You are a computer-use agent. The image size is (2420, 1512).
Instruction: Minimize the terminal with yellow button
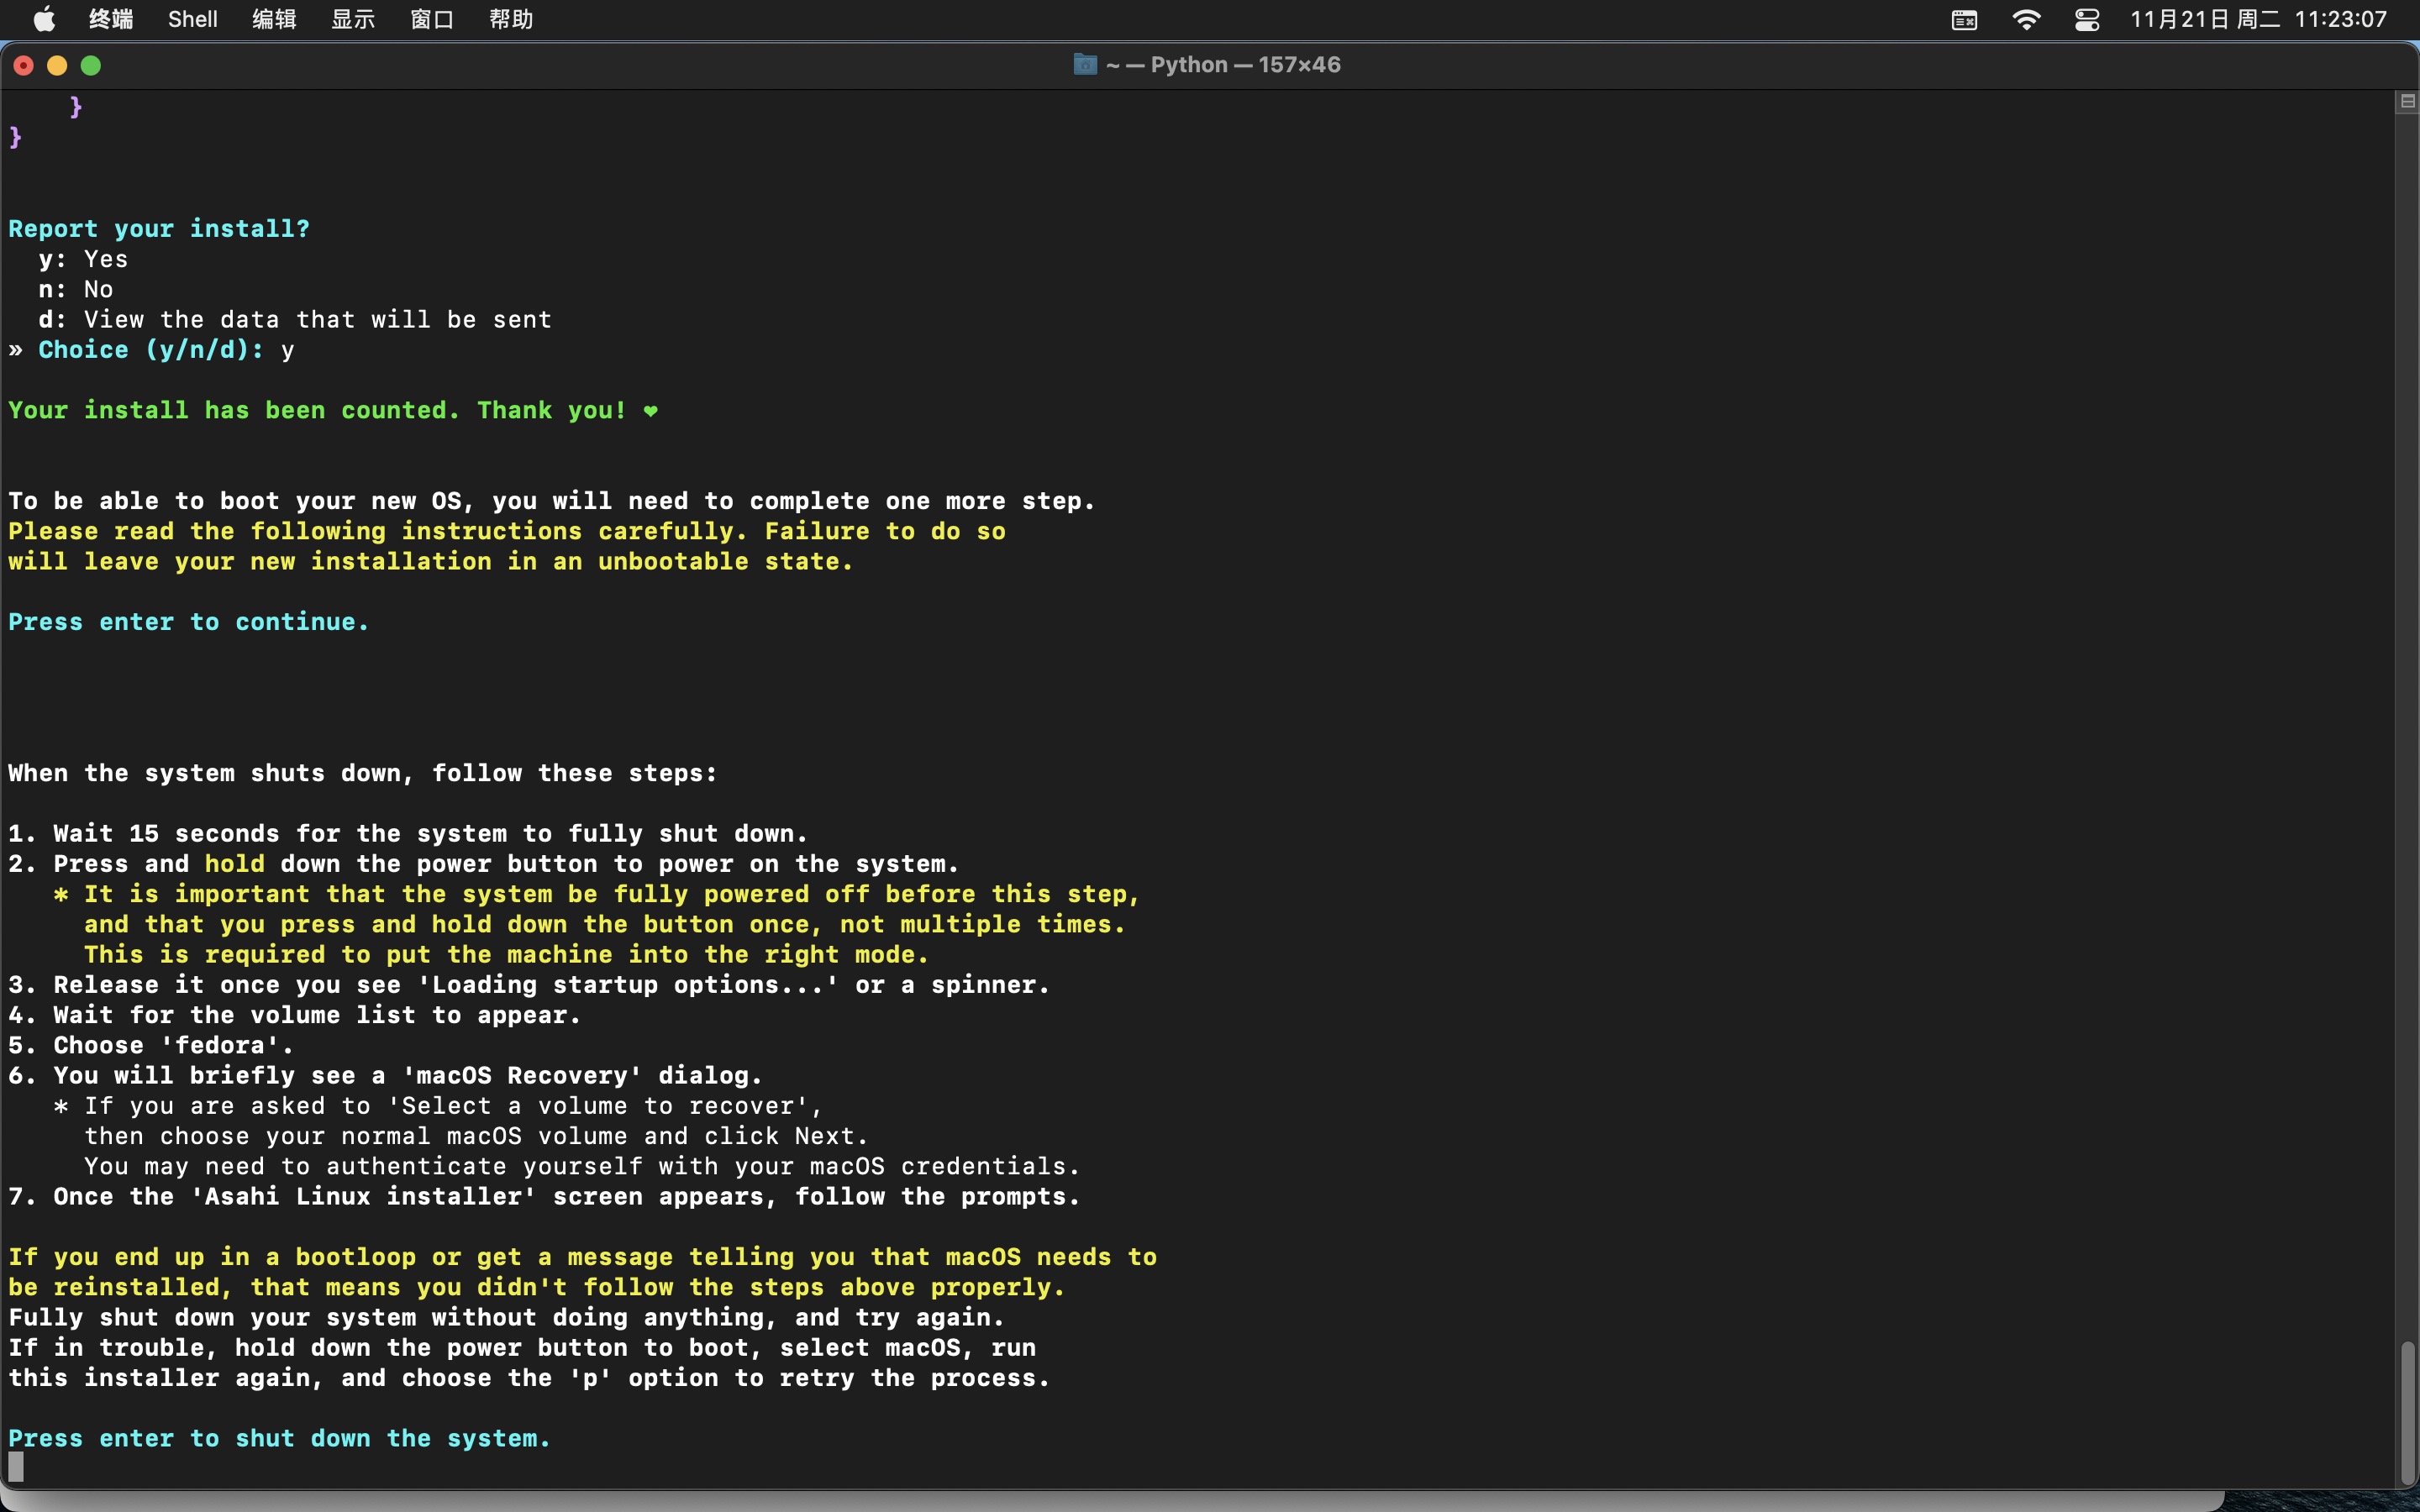point(57,65)
